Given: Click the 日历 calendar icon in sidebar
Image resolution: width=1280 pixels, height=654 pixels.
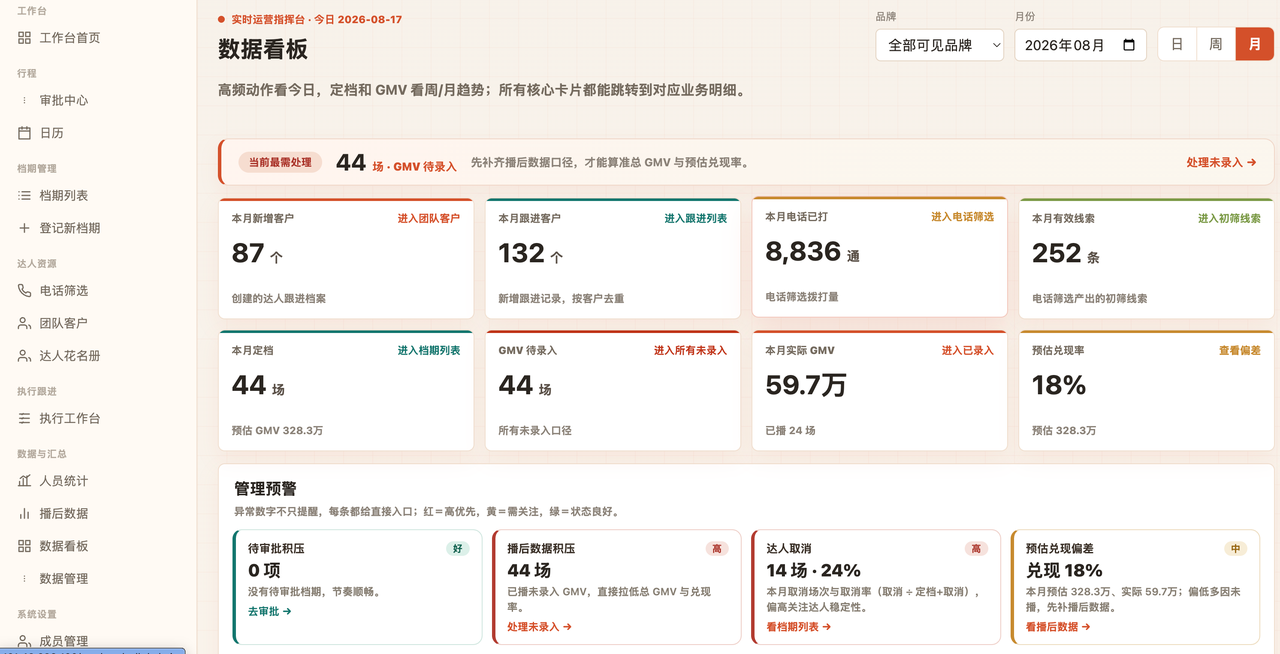Looking at the screenshot, I should pos(24,133).
